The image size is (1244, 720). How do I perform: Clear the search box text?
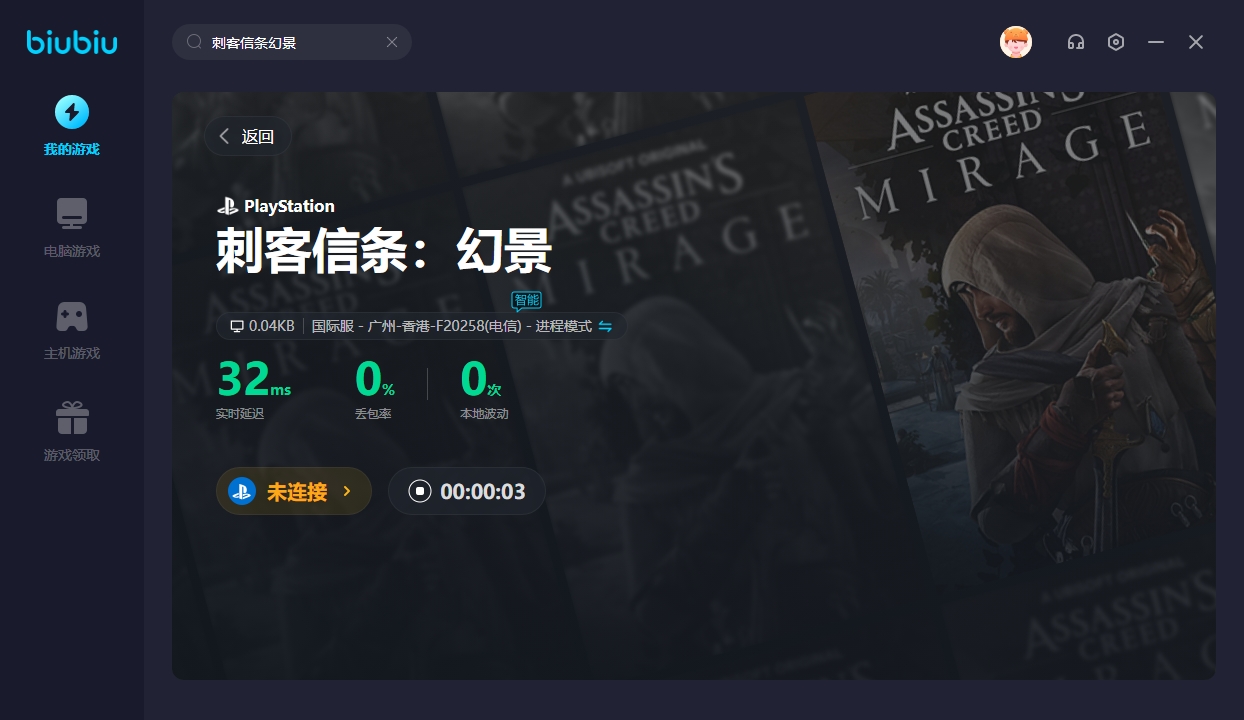pyautogui.click(x=392, y=42)
